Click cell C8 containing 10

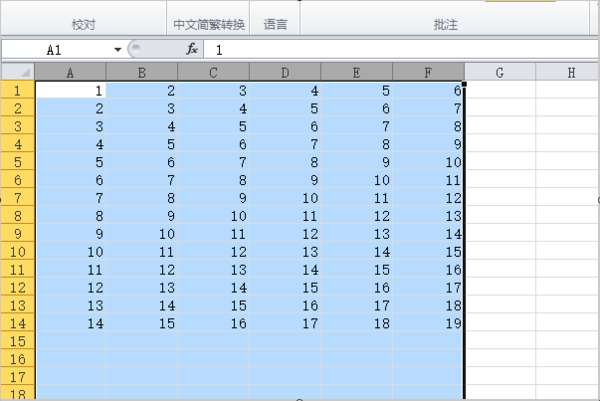(214, 216)
